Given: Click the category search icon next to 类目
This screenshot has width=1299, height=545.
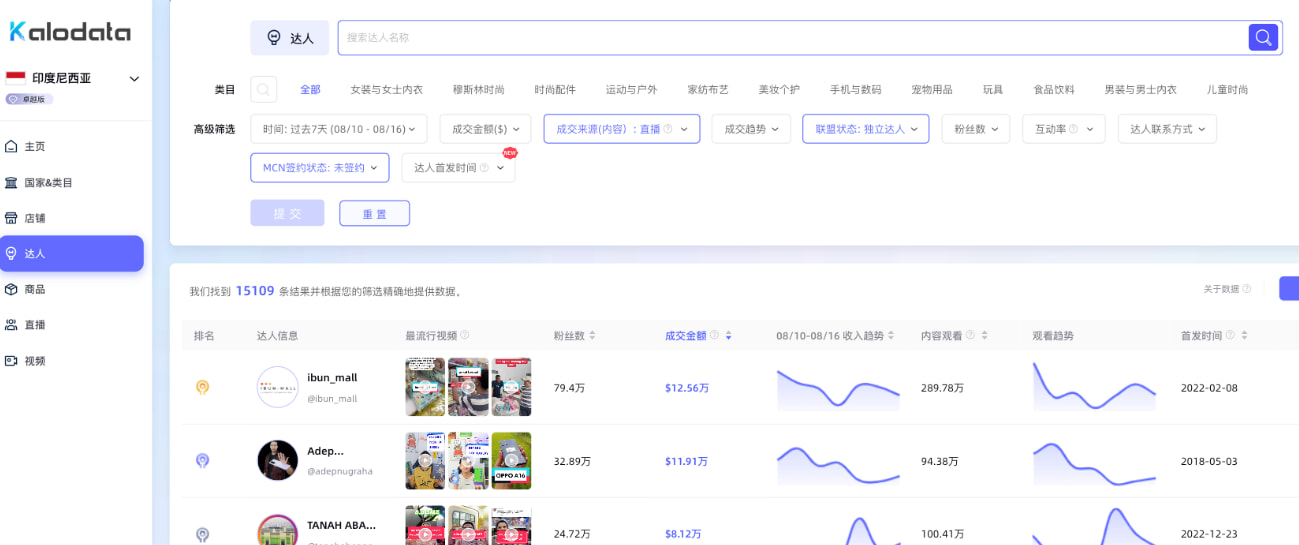Looking at the screenshot, I should (x=263, y=89).
